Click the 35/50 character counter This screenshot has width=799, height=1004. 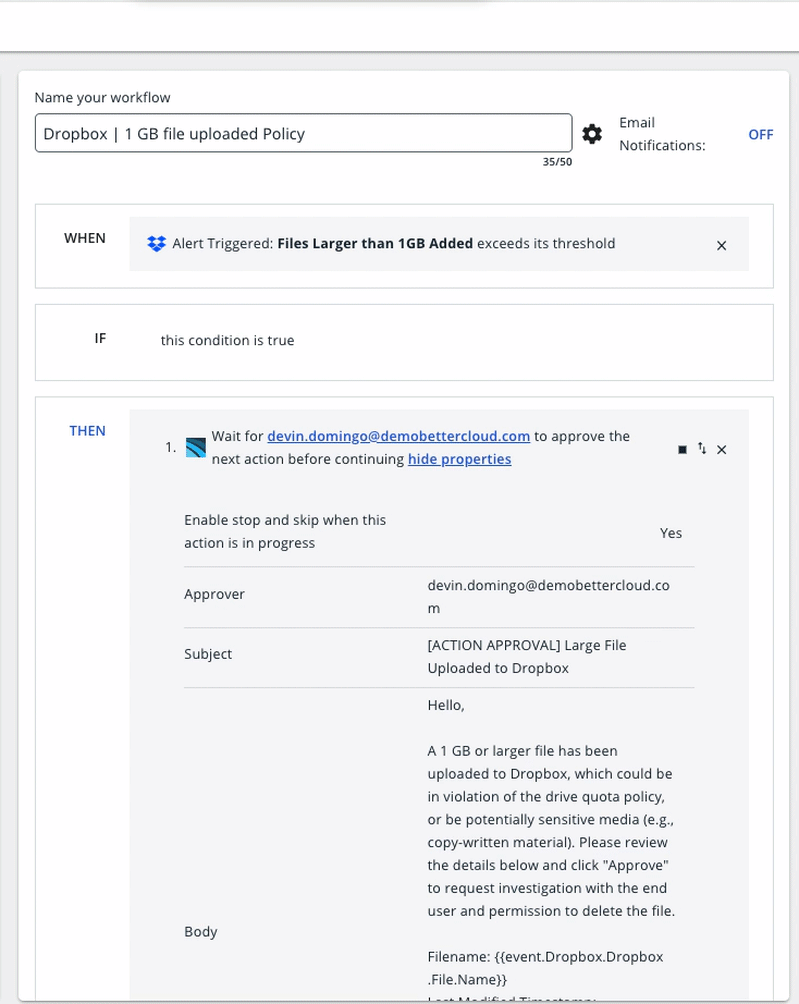[x=557, y=162]
